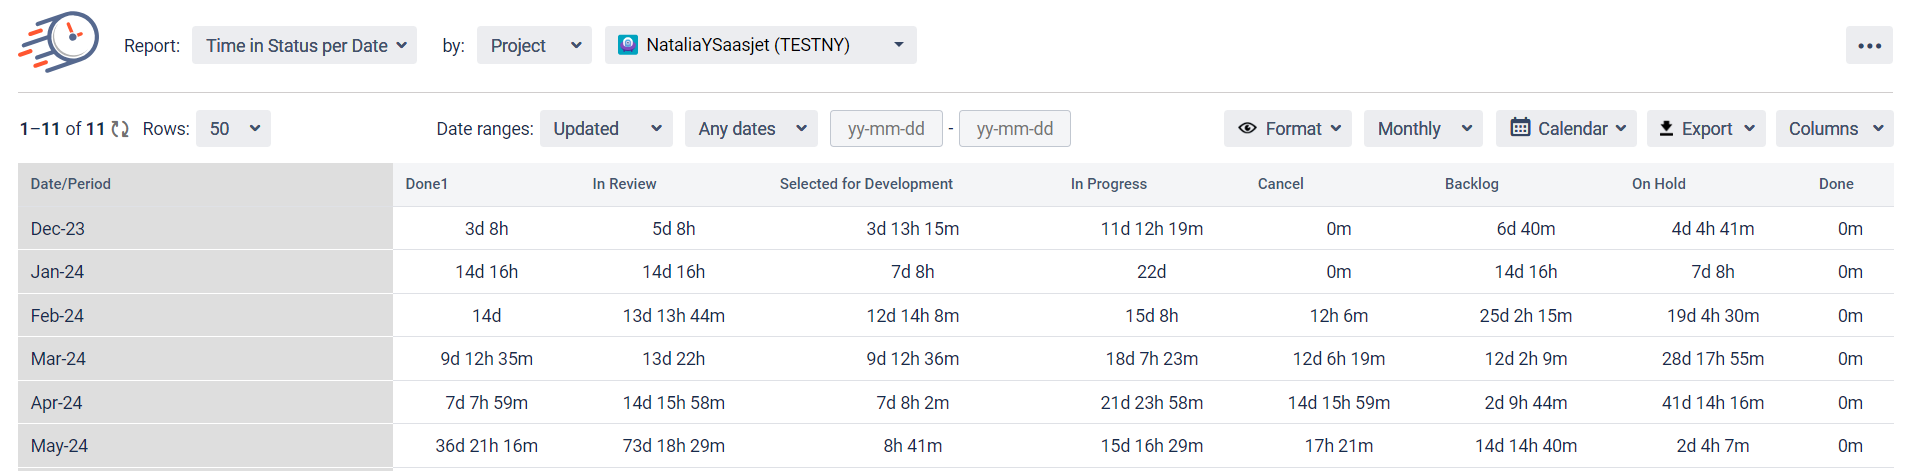Screen dimensions: 1912x471
Task: Click the '73d 18h 29m' In Review cell
Action: pos(674,446)
